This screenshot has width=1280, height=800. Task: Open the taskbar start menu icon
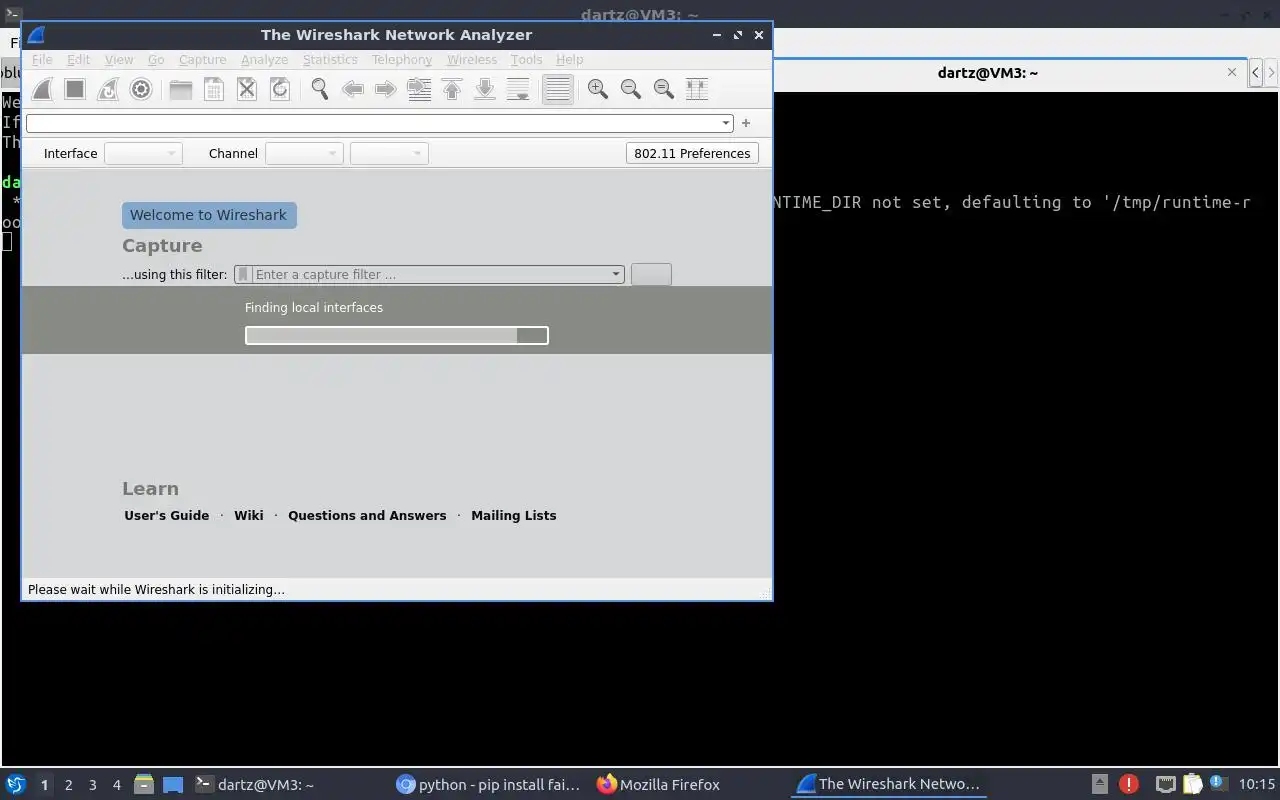[16, 785]
